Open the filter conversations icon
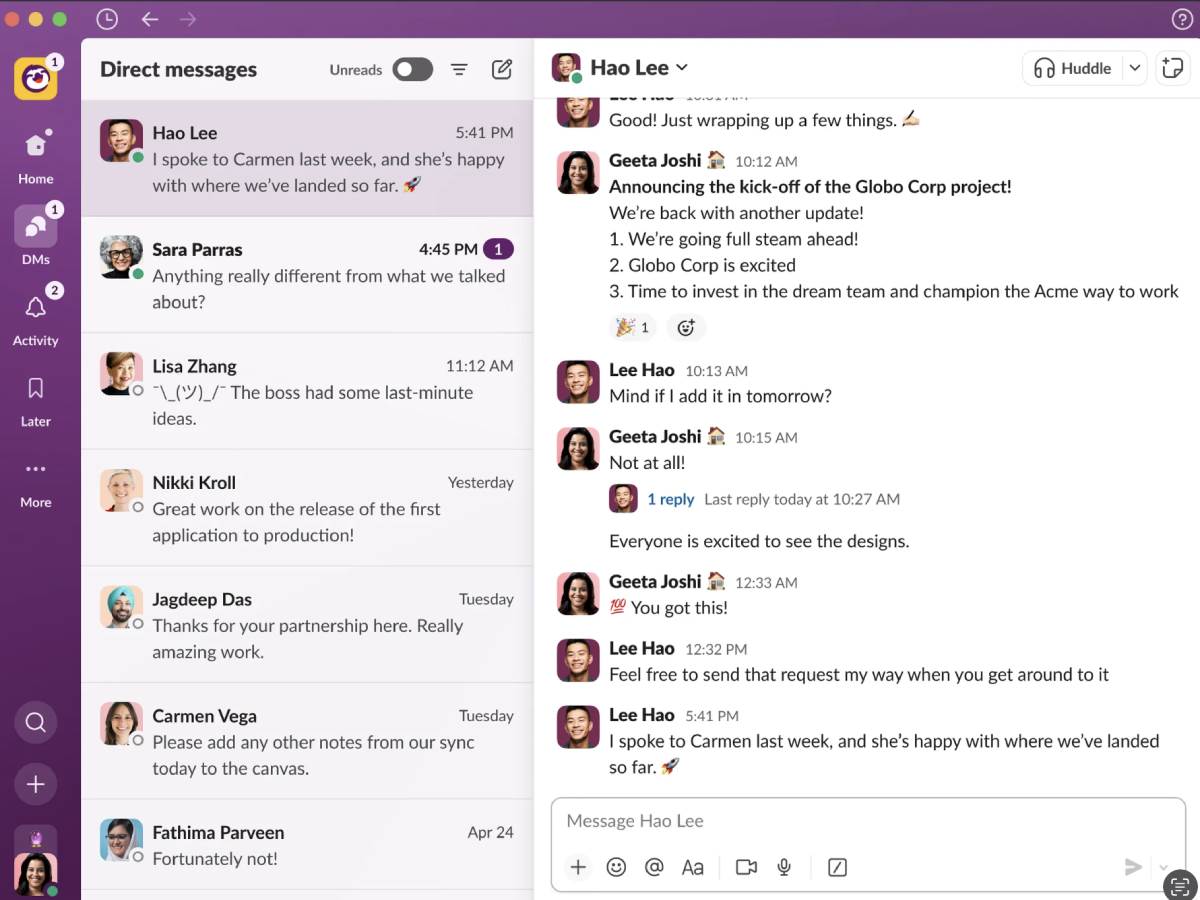1200x900 pixels. 459,69
